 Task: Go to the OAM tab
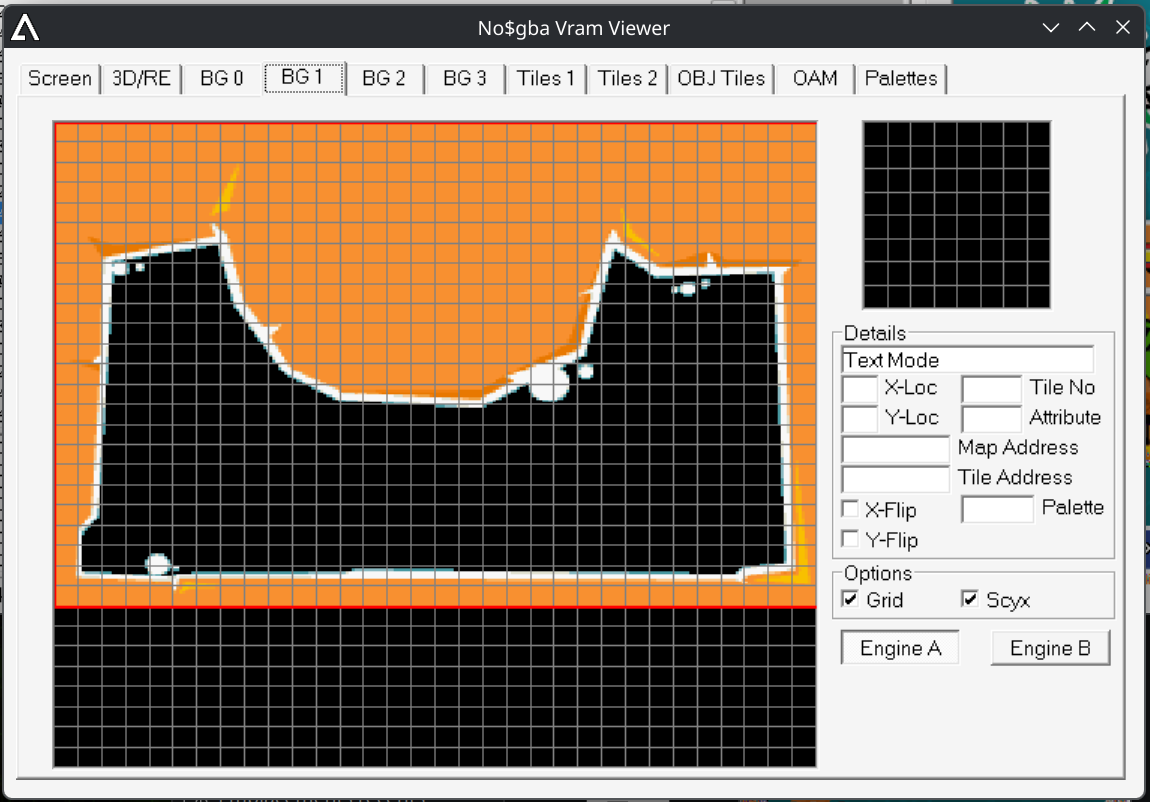point(814,79)
